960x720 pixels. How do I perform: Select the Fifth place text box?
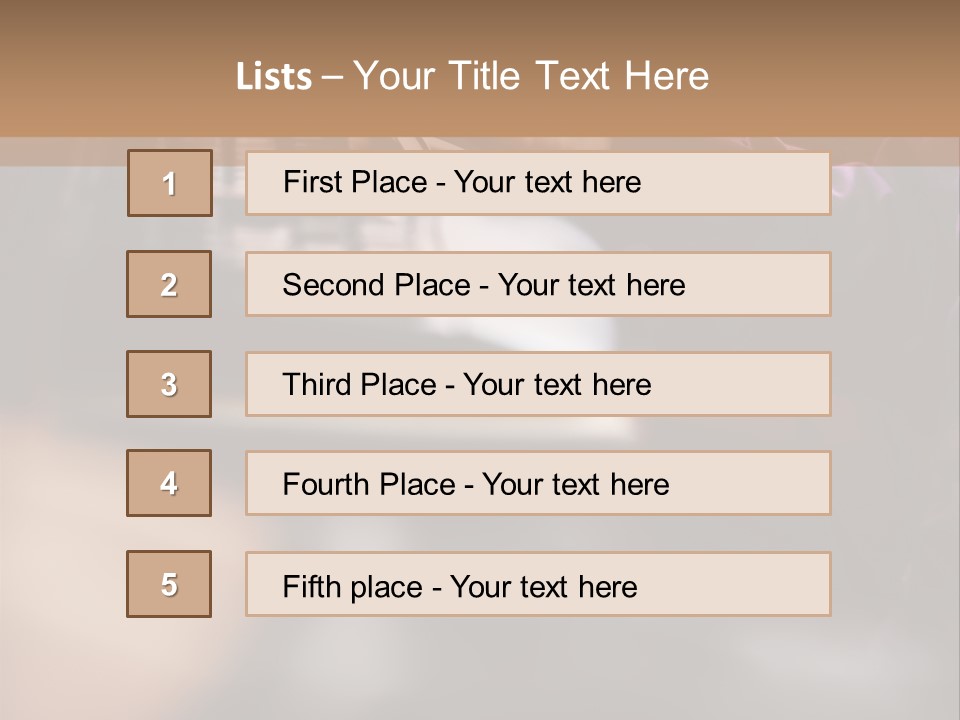tap(538, 584)
